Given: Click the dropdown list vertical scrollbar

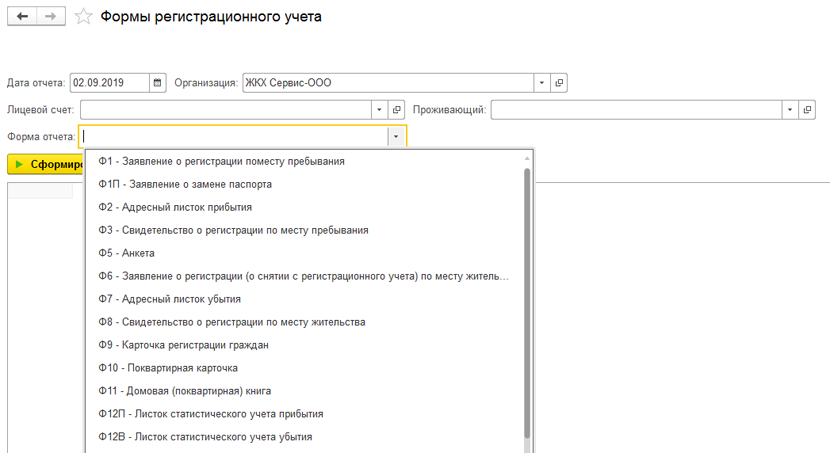Looking at the screenshot, I should pos(527,300).
